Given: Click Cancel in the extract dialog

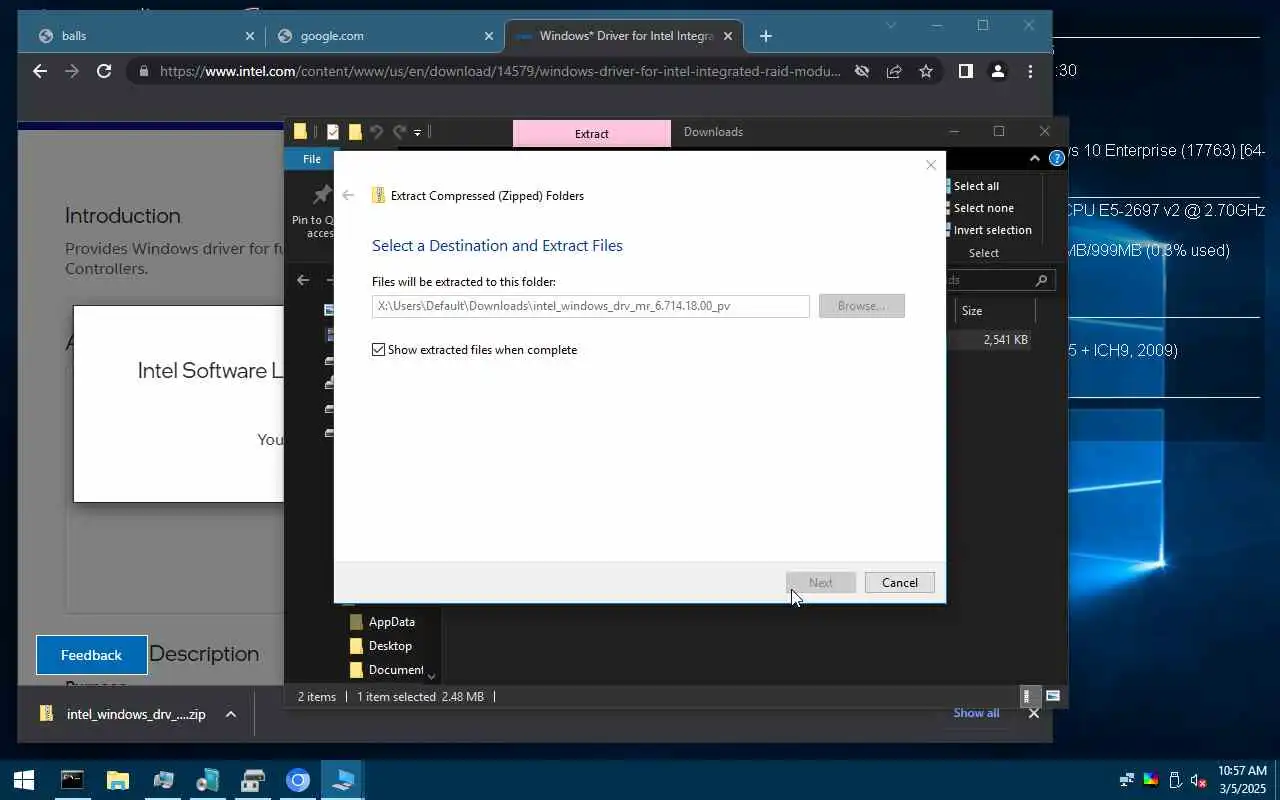Looking at the screenshot, I should [899, 583].
